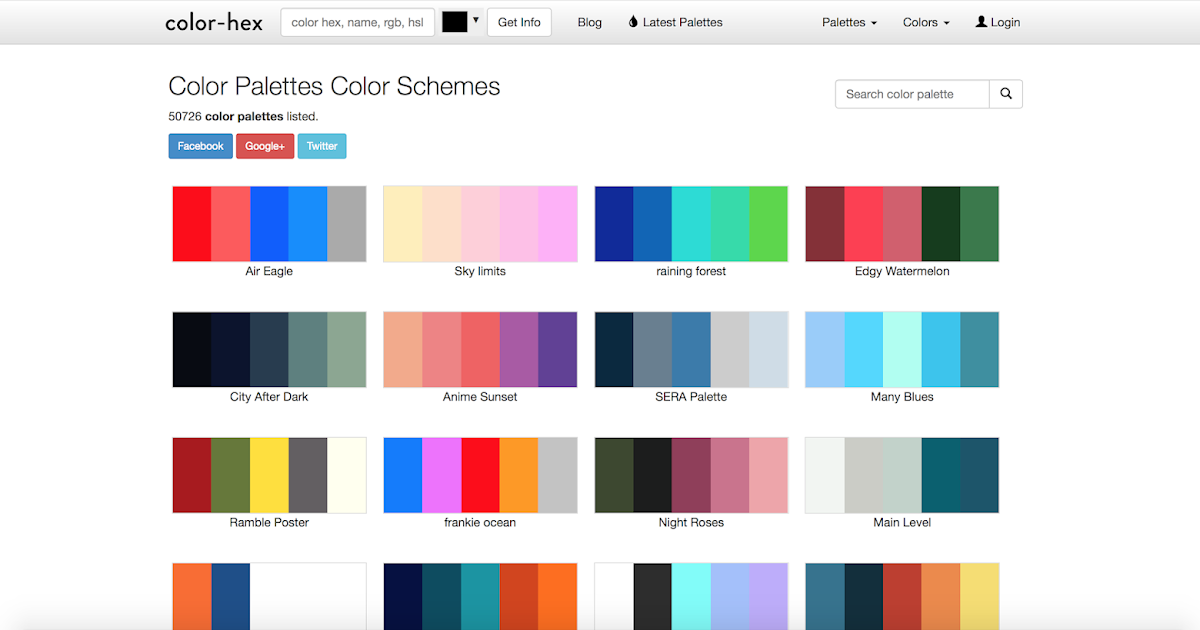The width and height of the screenshot is (1200, 630).
Task: Click the color-hex logo
Action: (213, 22)
